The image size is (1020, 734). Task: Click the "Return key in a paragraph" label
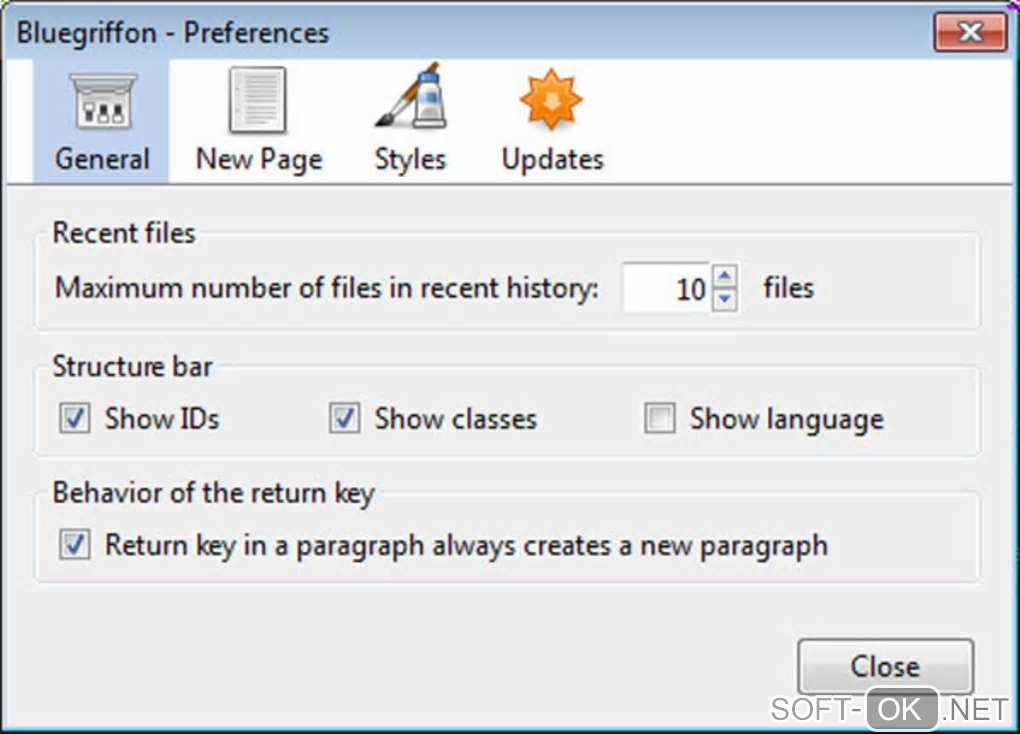pos(466,546)
